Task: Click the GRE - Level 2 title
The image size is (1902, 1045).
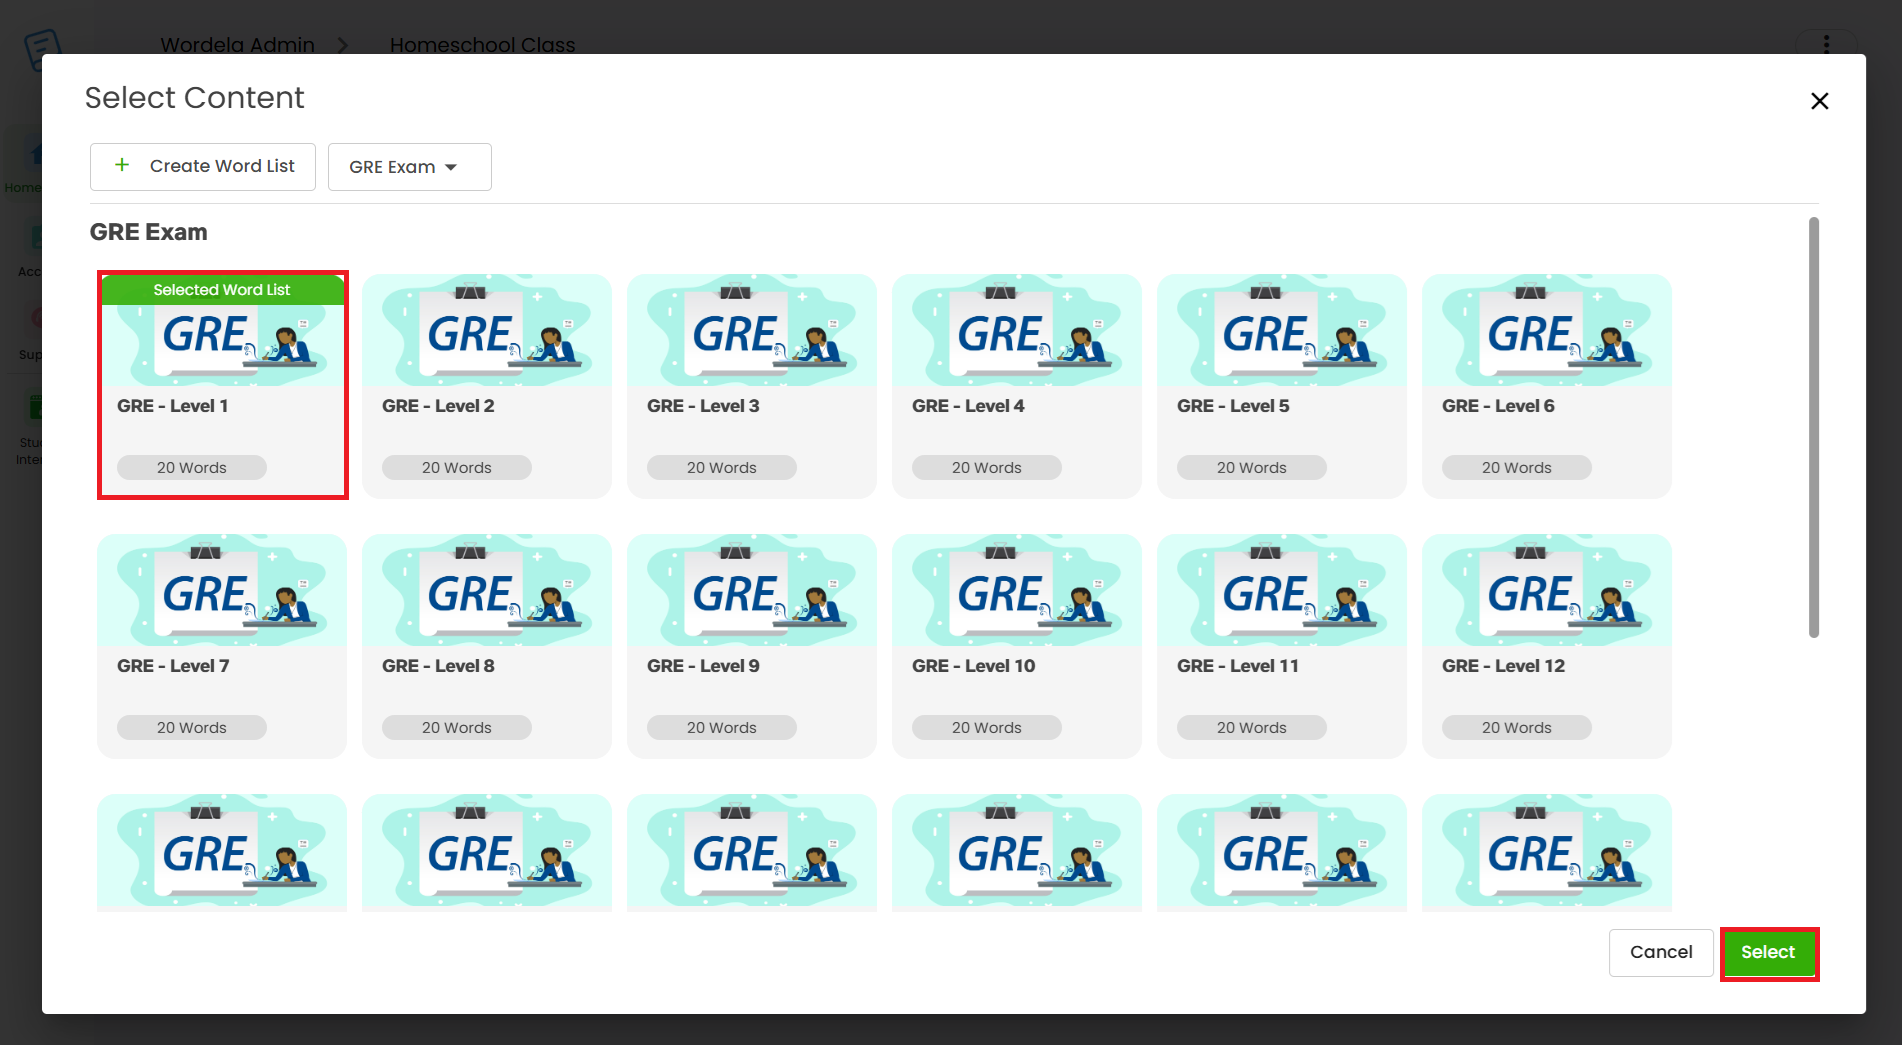Action: 438,406
